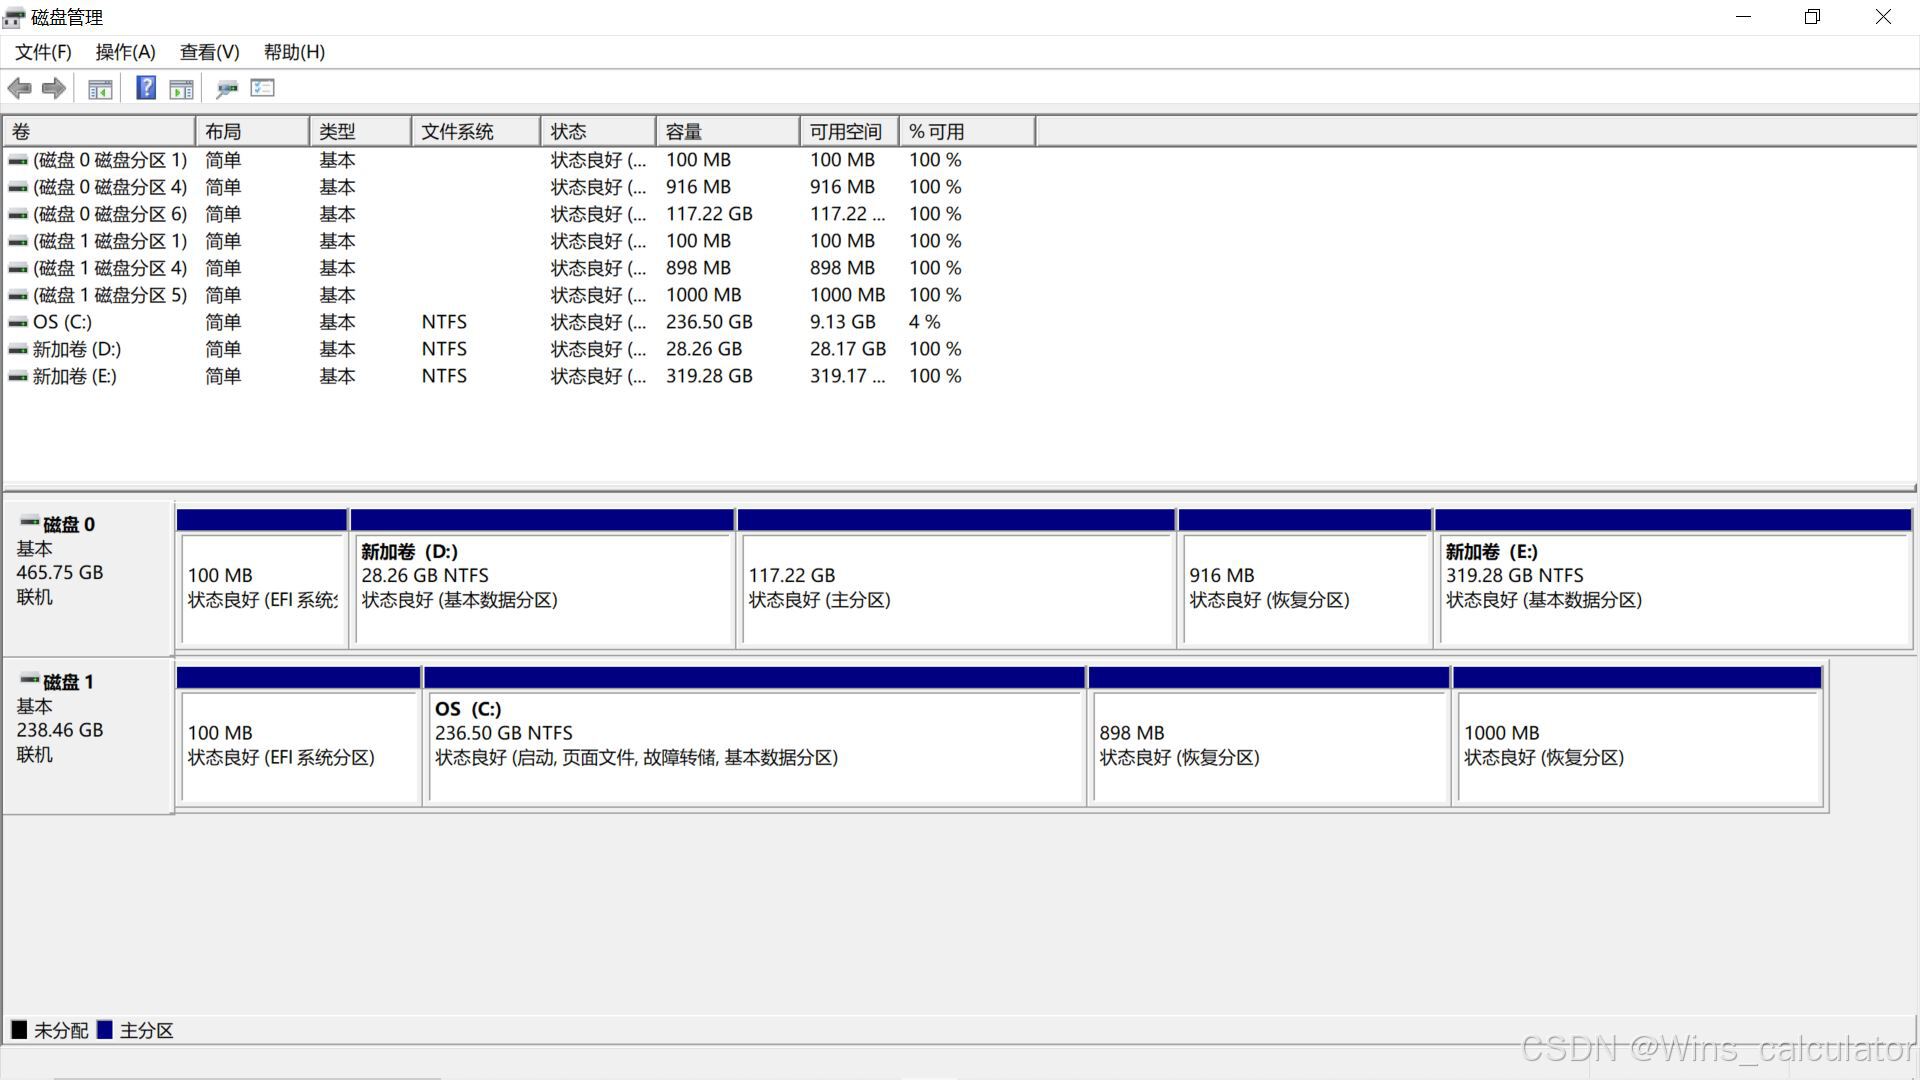The width and height of the screenshot is (1920, 1080).
Task: Select the 新加卷 (E:) row in volume list
Action: point(74,376)
